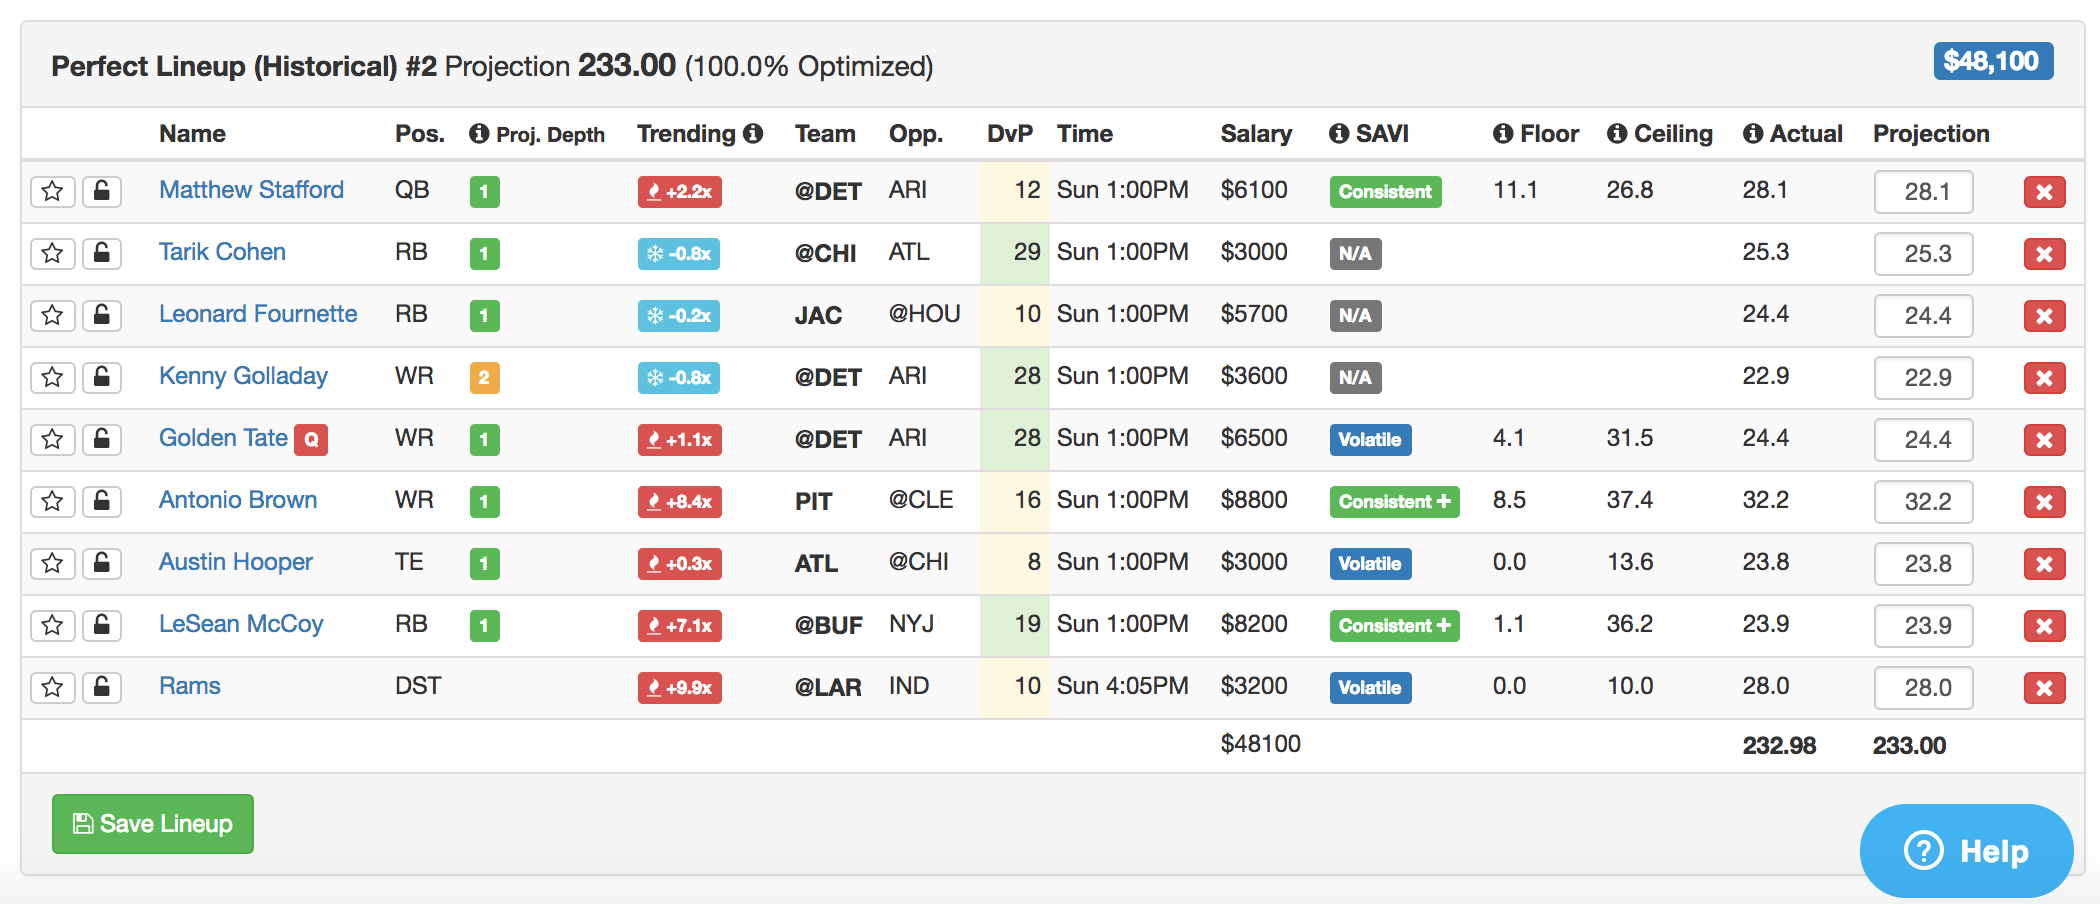
Task: Click the Salary column header
Action: (x=1256, y=134)
